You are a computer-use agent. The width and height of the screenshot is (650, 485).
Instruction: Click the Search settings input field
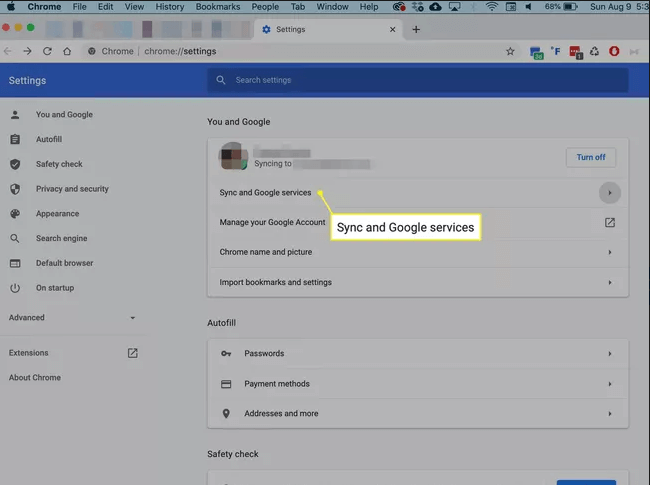pos(418,80)
